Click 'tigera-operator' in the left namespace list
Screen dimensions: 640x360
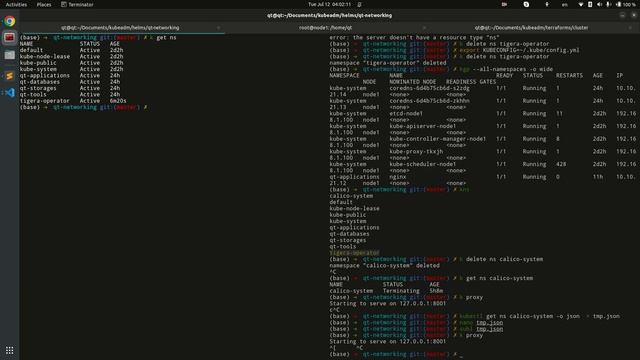44,101
